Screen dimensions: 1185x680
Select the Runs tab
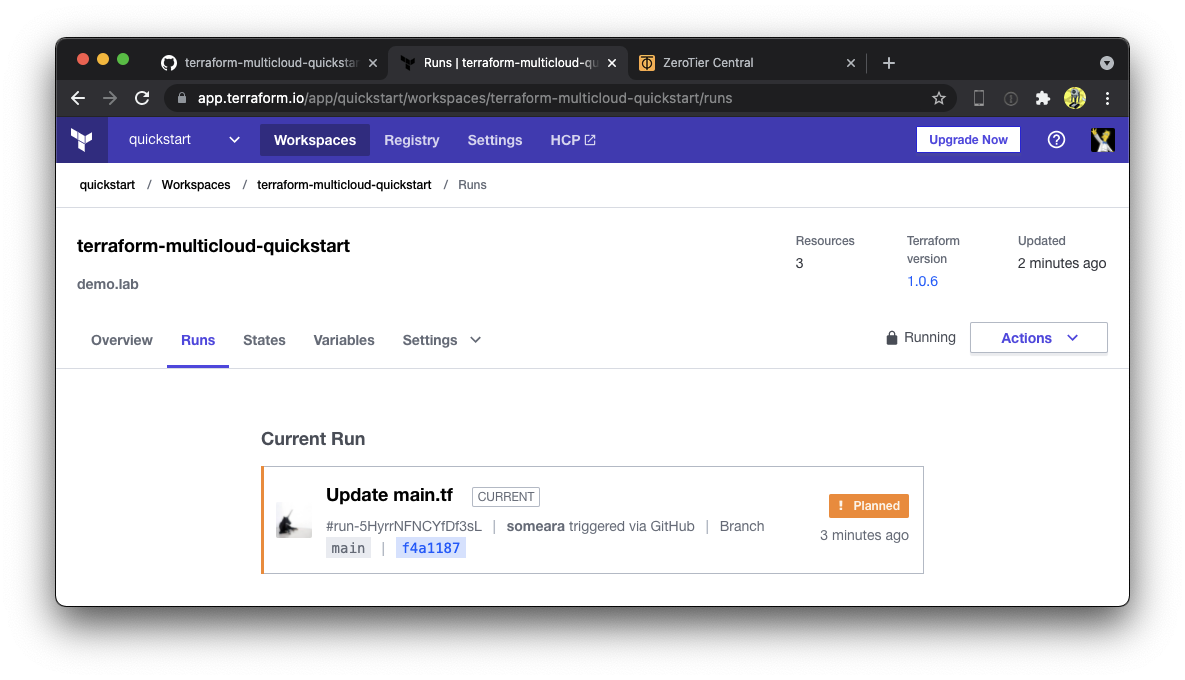[x=198, y=340]
